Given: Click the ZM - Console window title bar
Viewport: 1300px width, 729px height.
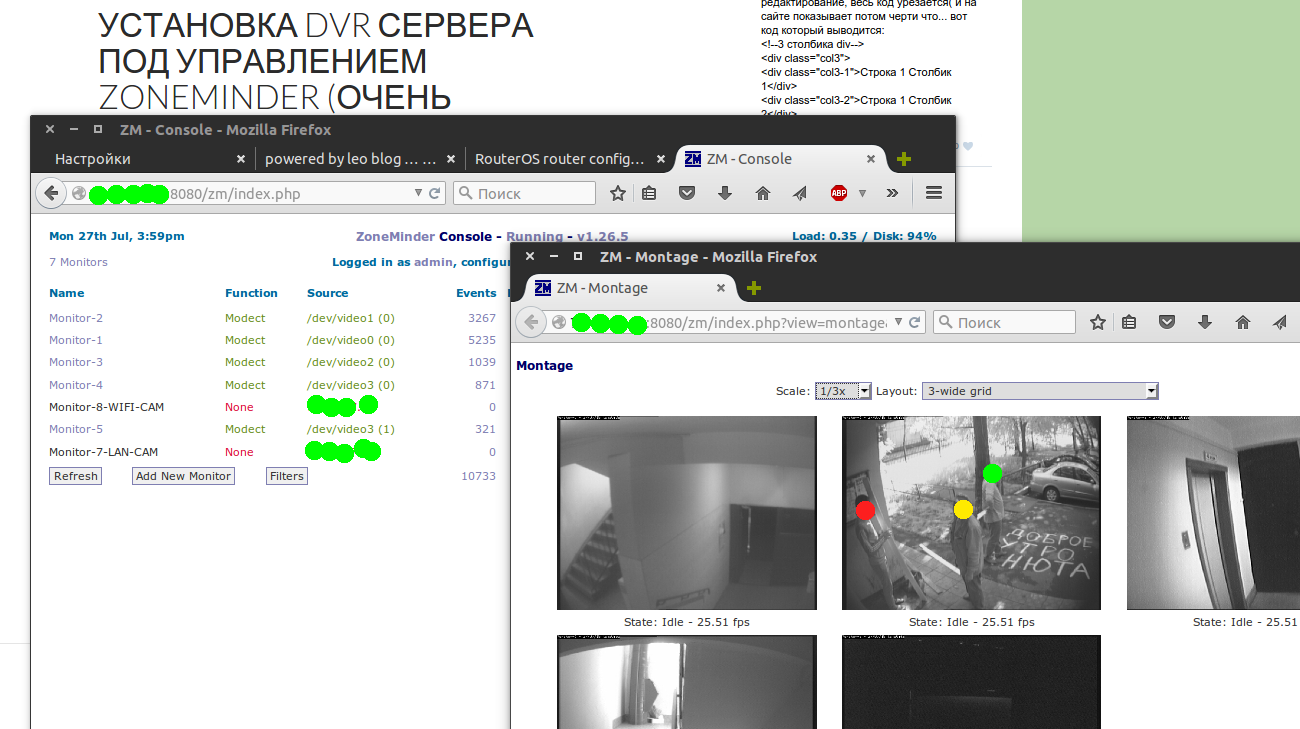Looking at the screenshot, I should click(x=492, y=129).
